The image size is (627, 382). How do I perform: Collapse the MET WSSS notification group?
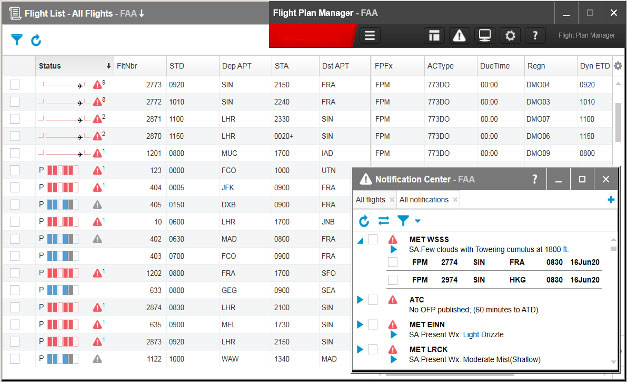click(360, 240)
